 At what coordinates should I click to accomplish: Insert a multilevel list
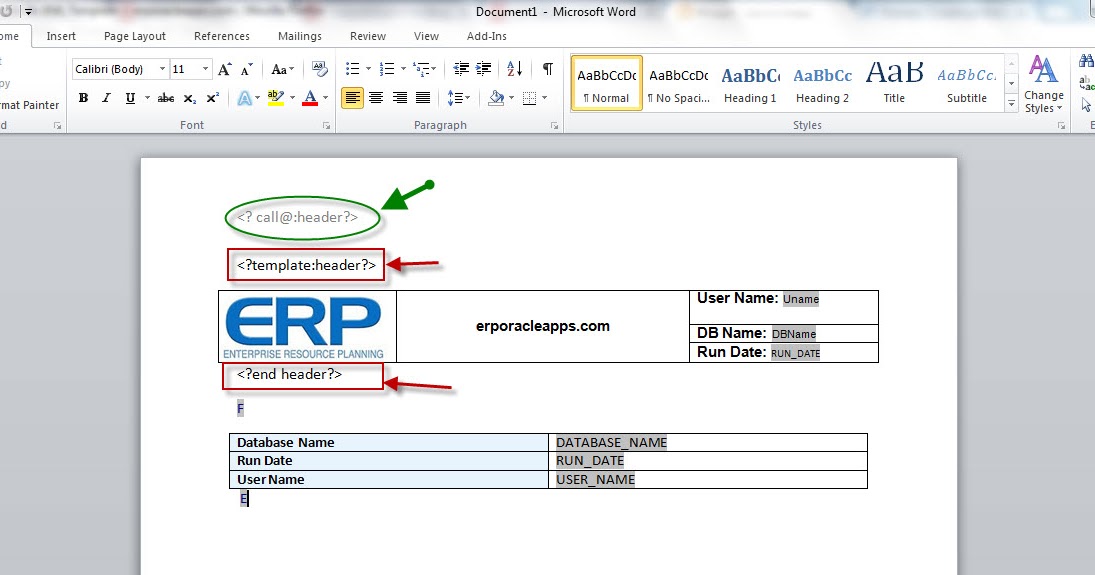click(x=420, y=69)
